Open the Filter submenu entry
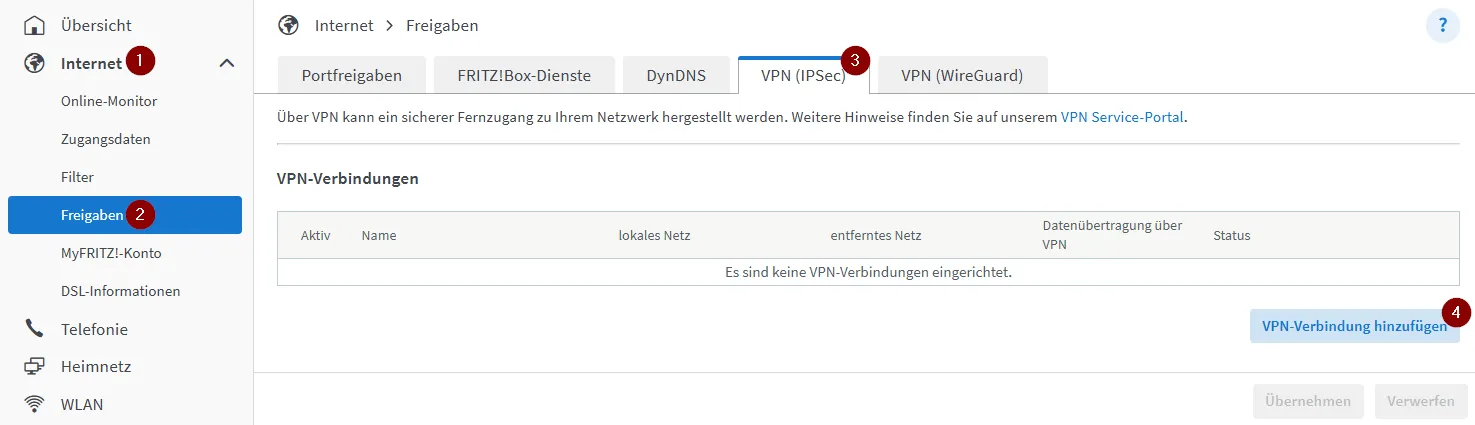Image resolution: width=1475 pixels, height=425 pixels. click(77, 177)
